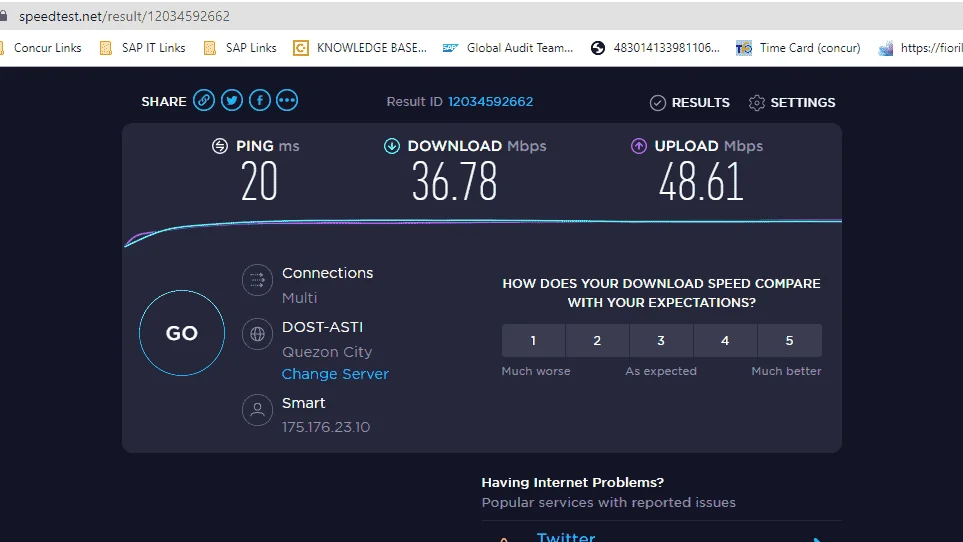963x542 pixels.
Task: Click the address bar lock icon
Action: 3,16
